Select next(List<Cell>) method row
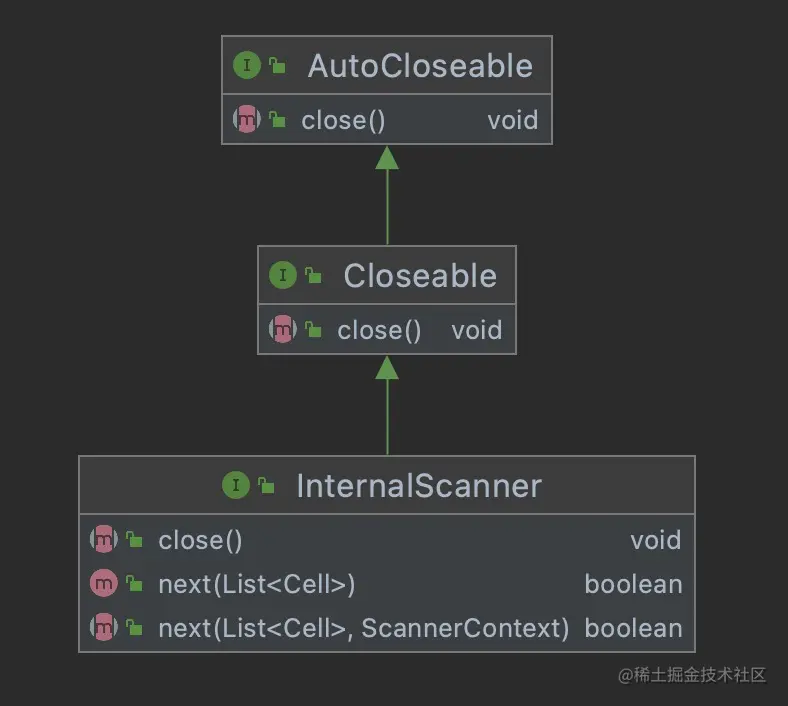 (257, 584)
